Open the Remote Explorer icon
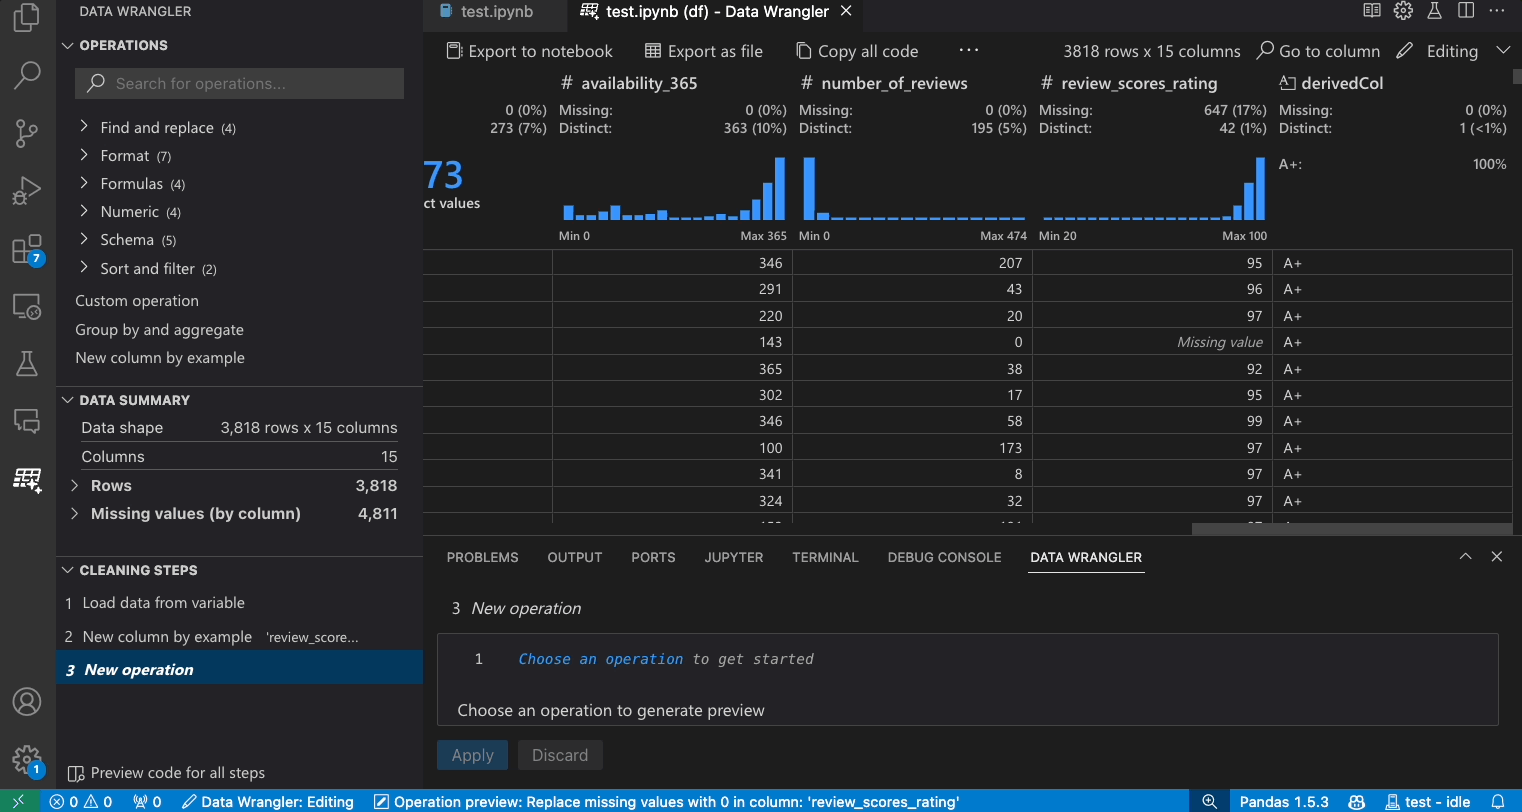Viewport: 1522px width, 812px height. tap(27, 306)
